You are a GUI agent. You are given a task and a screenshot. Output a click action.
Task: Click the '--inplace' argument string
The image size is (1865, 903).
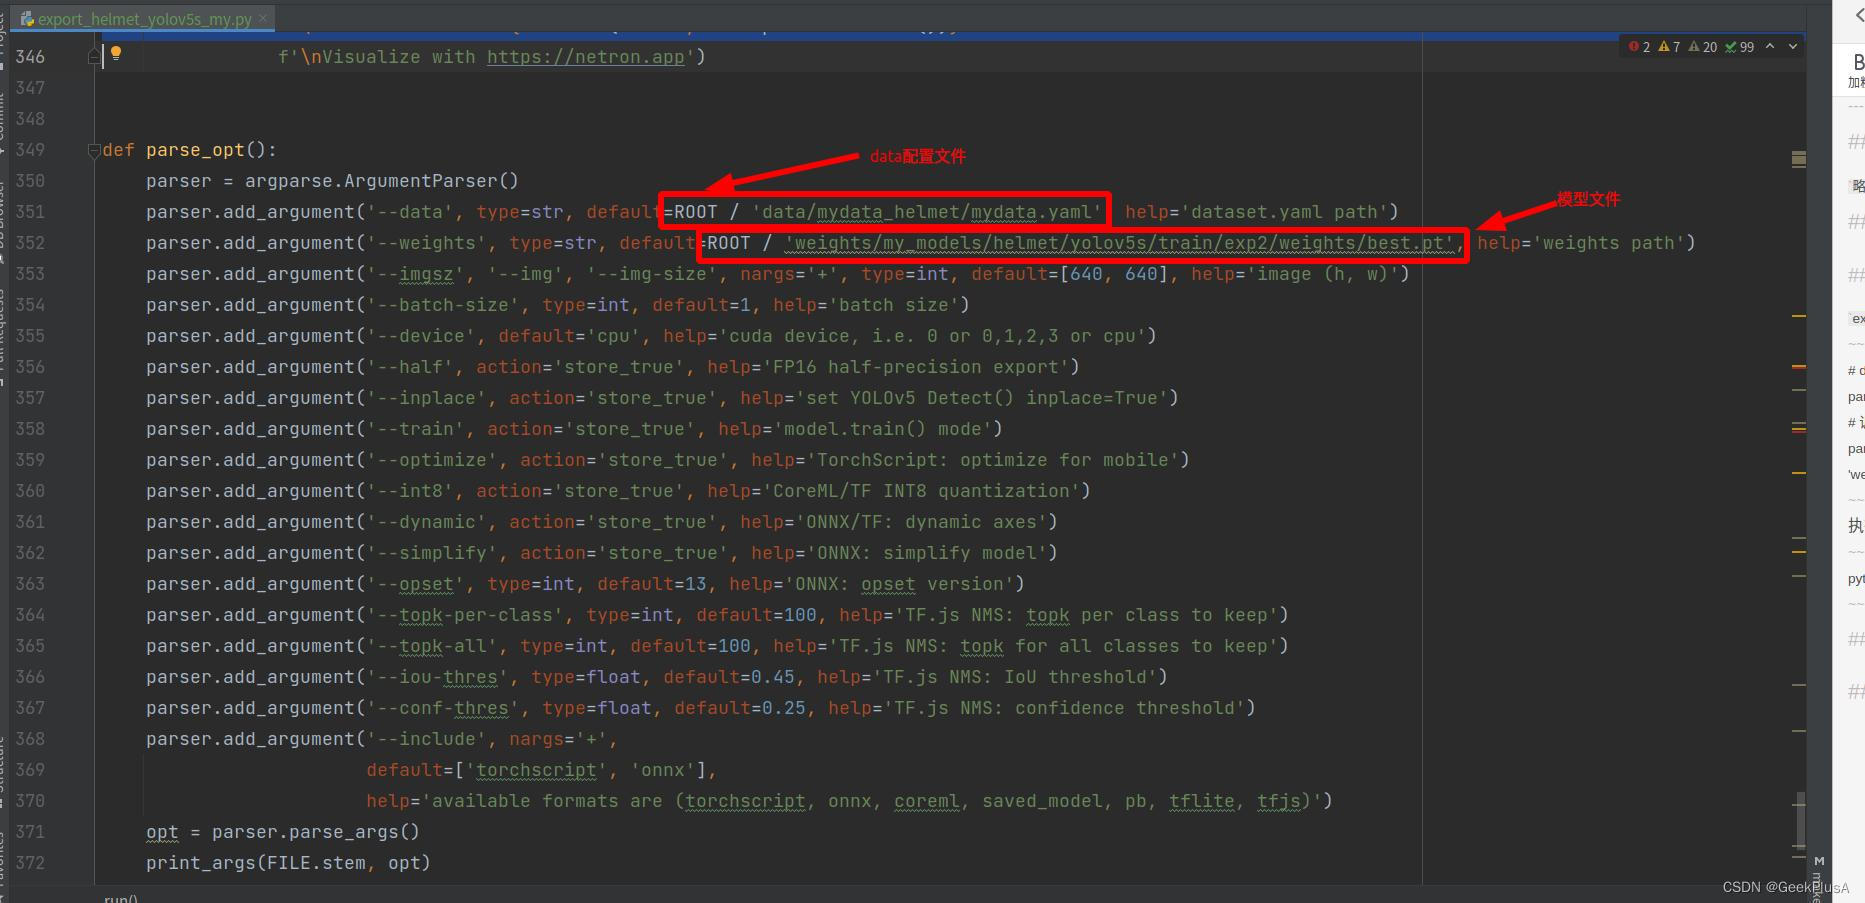[x=427, y=398]
